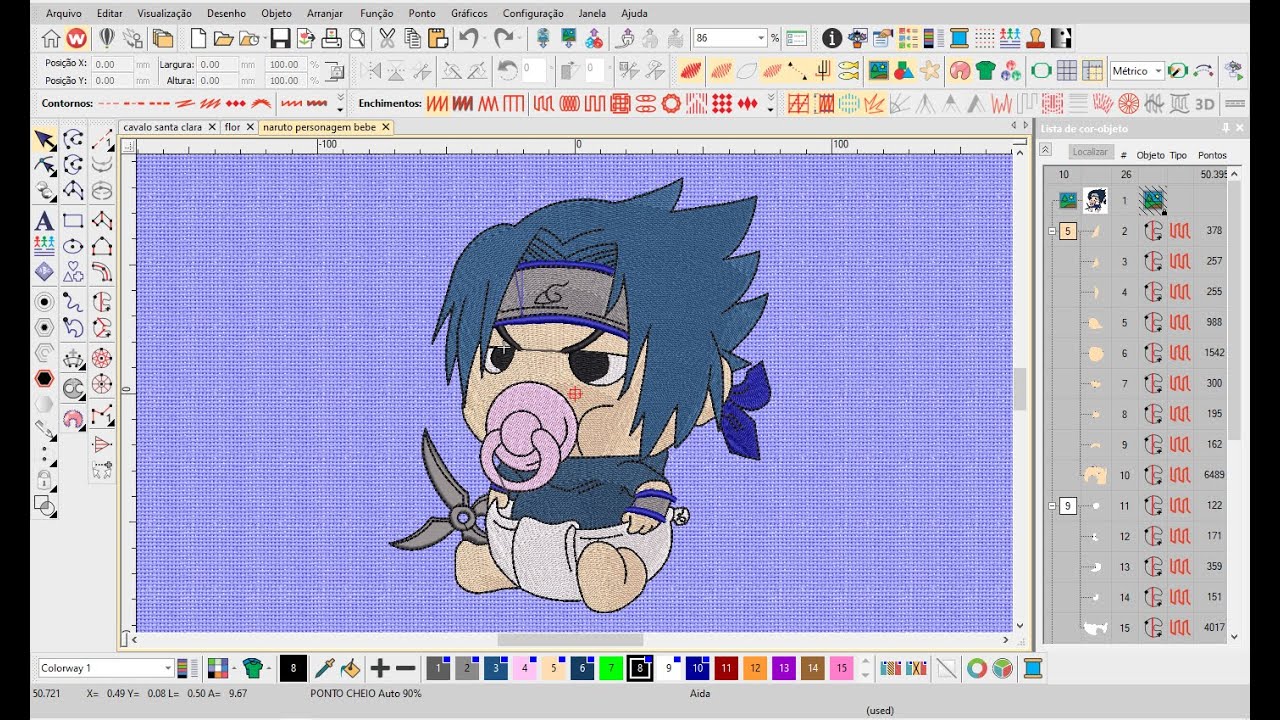Click the Home icon in the top toolbar
Viewport: 1280px width, 720px height.
click(51, 39)
